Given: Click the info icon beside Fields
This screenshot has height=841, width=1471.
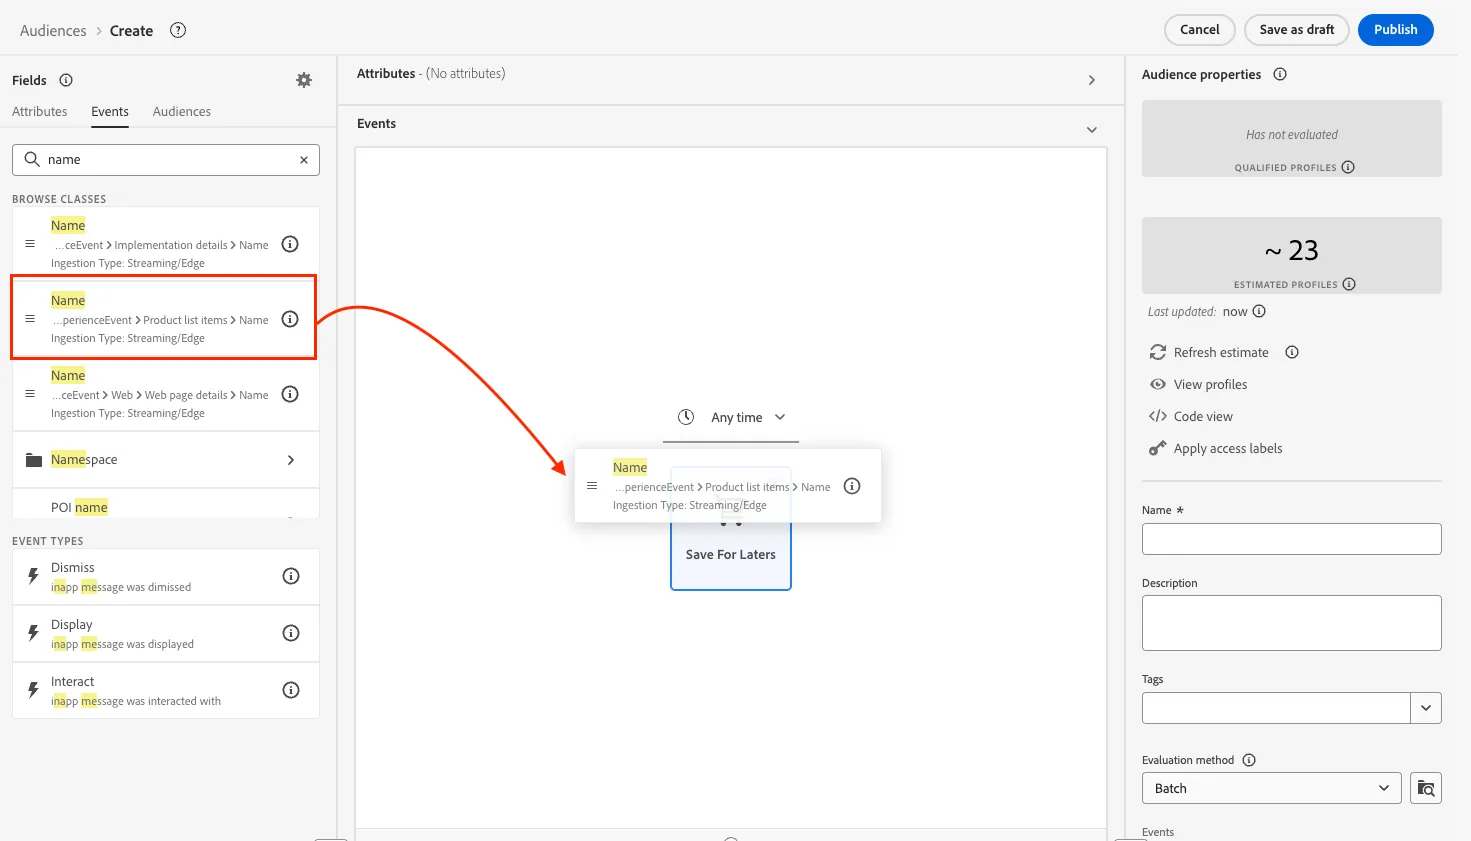Looking at the screenshot, I should 66,80.
